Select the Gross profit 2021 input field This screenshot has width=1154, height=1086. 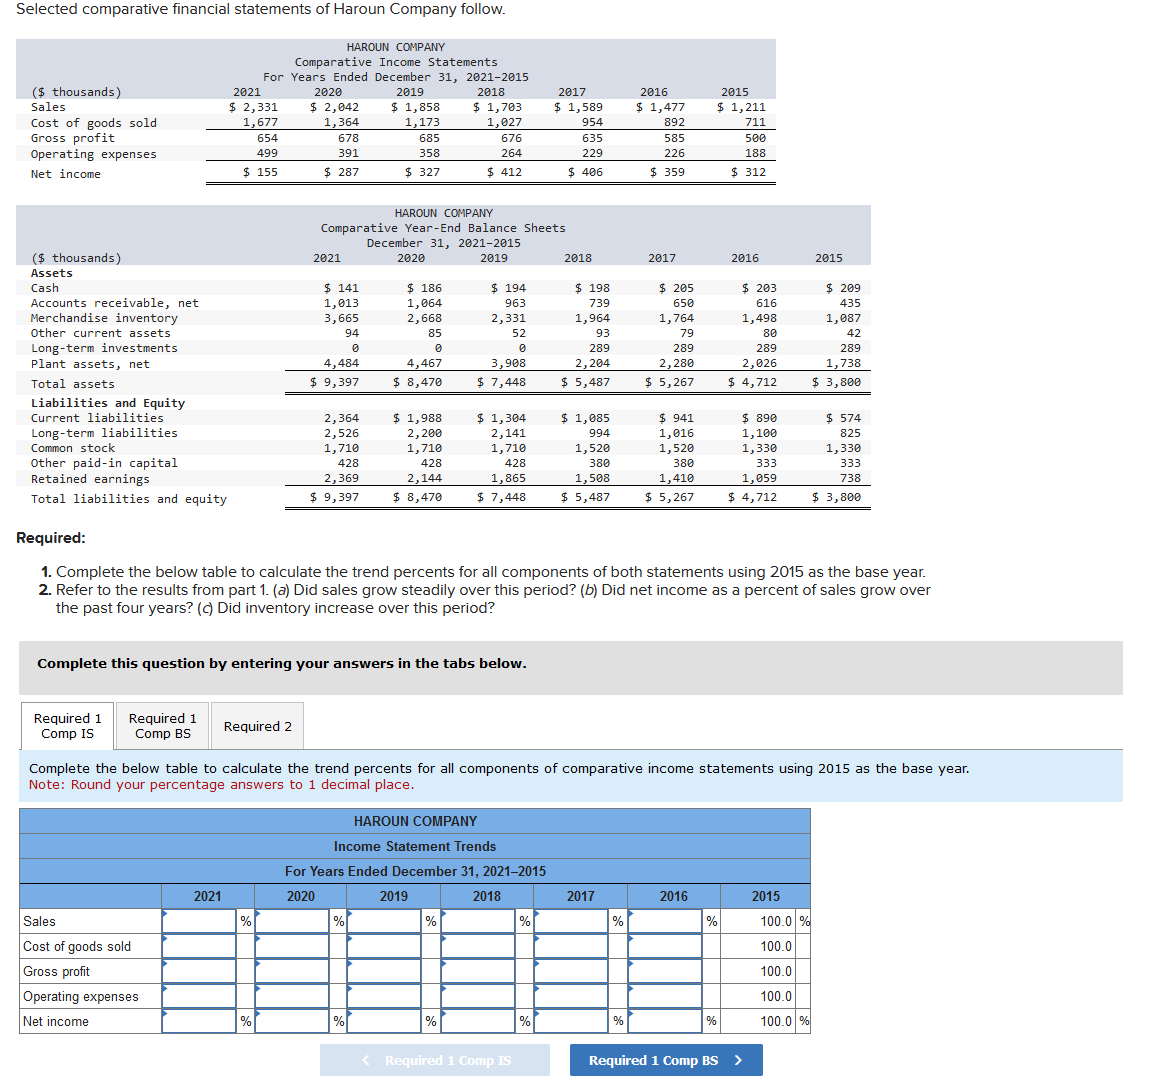(199, 971)
